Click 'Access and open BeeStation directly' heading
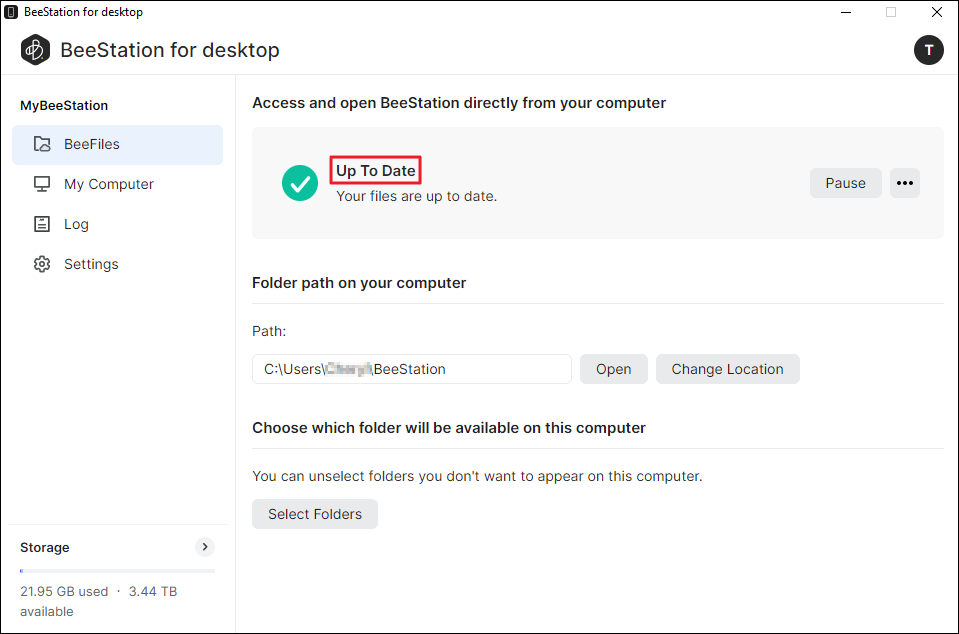This screenshot has width=959, height=634. [459, 103]
